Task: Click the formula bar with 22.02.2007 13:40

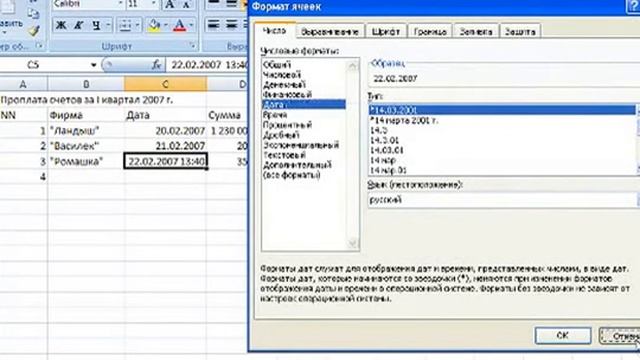Action: click(x=207, y=65)
